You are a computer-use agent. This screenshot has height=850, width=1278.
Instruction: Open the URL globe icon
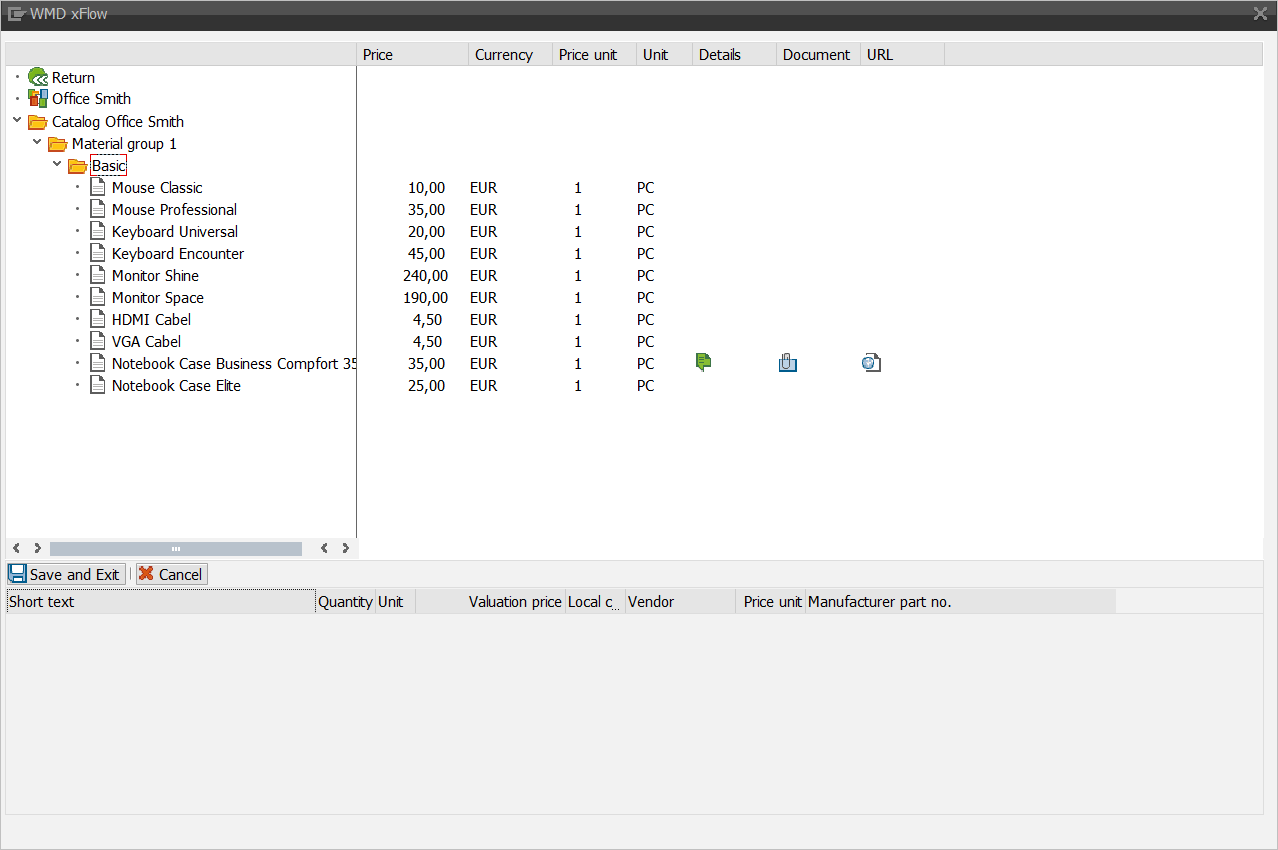(871, 363)
